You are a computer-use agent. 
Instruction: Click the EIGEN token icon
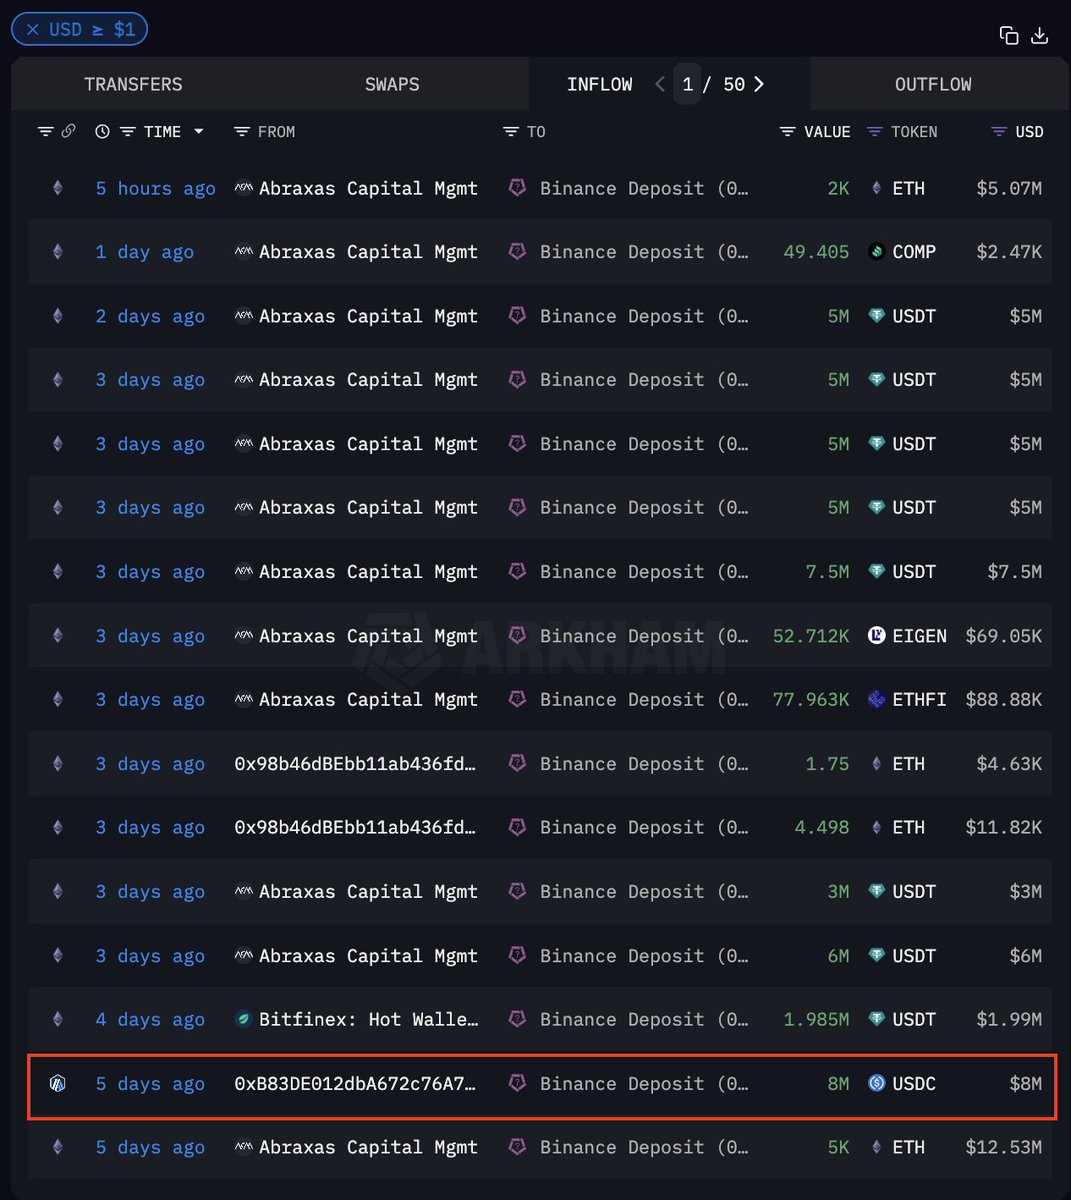pos(877,636)
